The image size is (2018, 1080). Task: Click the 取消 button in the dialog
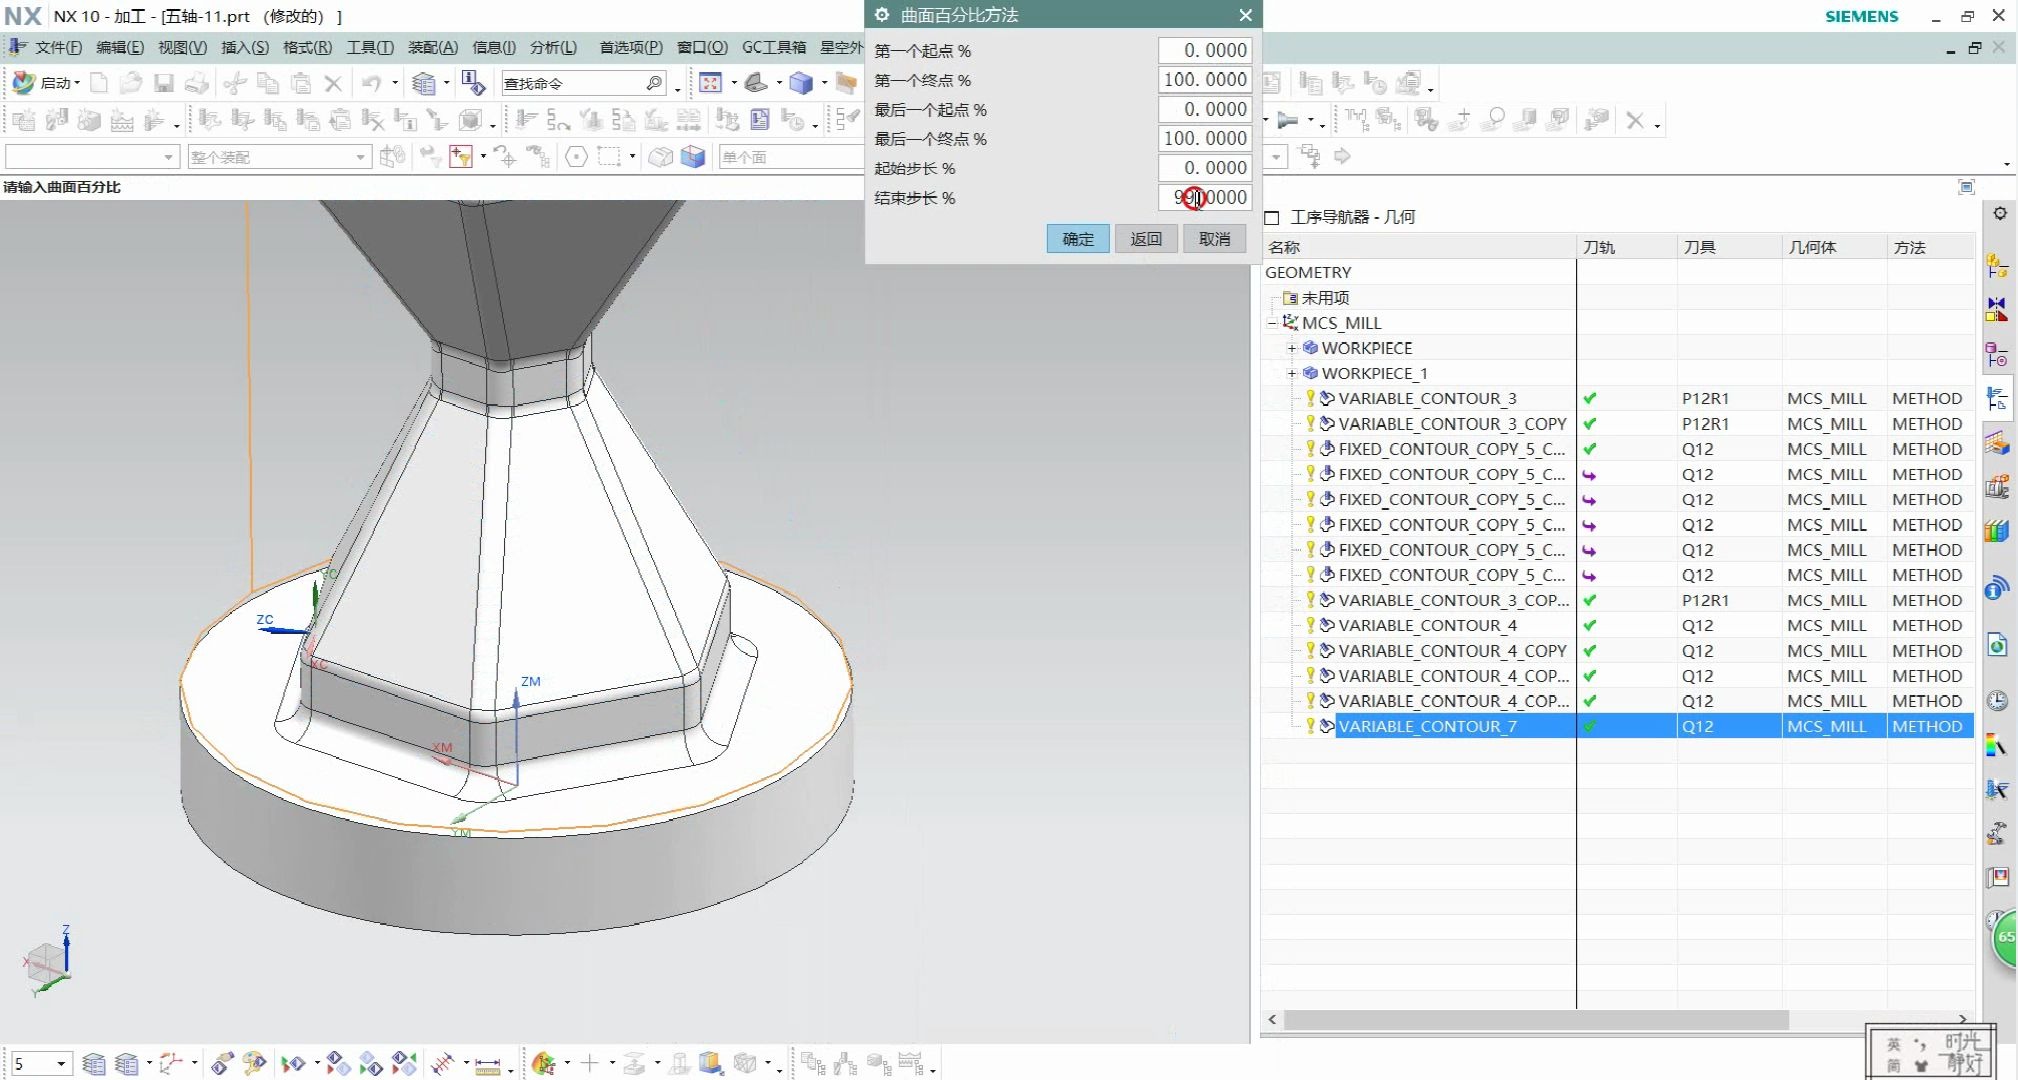coord(1214,239)
